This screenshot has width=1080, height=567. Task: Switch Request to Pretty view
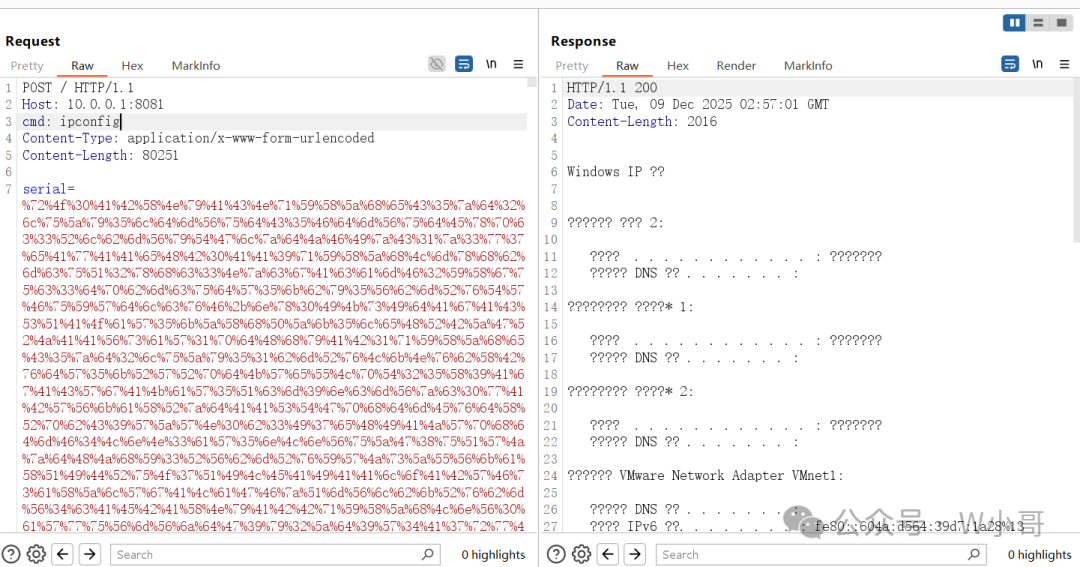coord(27,65)
